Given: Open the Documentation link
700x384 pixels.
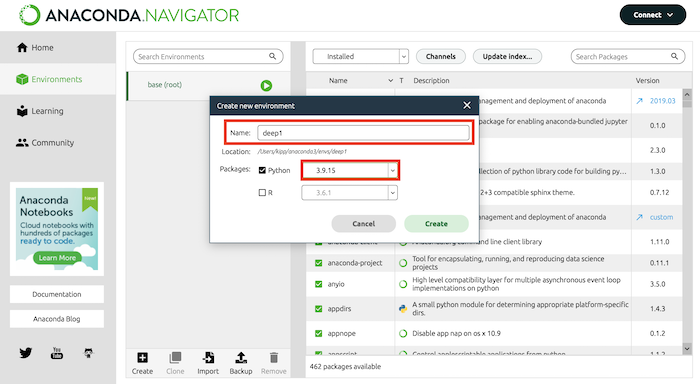Looking at the screenshot, I should (57, 294).
